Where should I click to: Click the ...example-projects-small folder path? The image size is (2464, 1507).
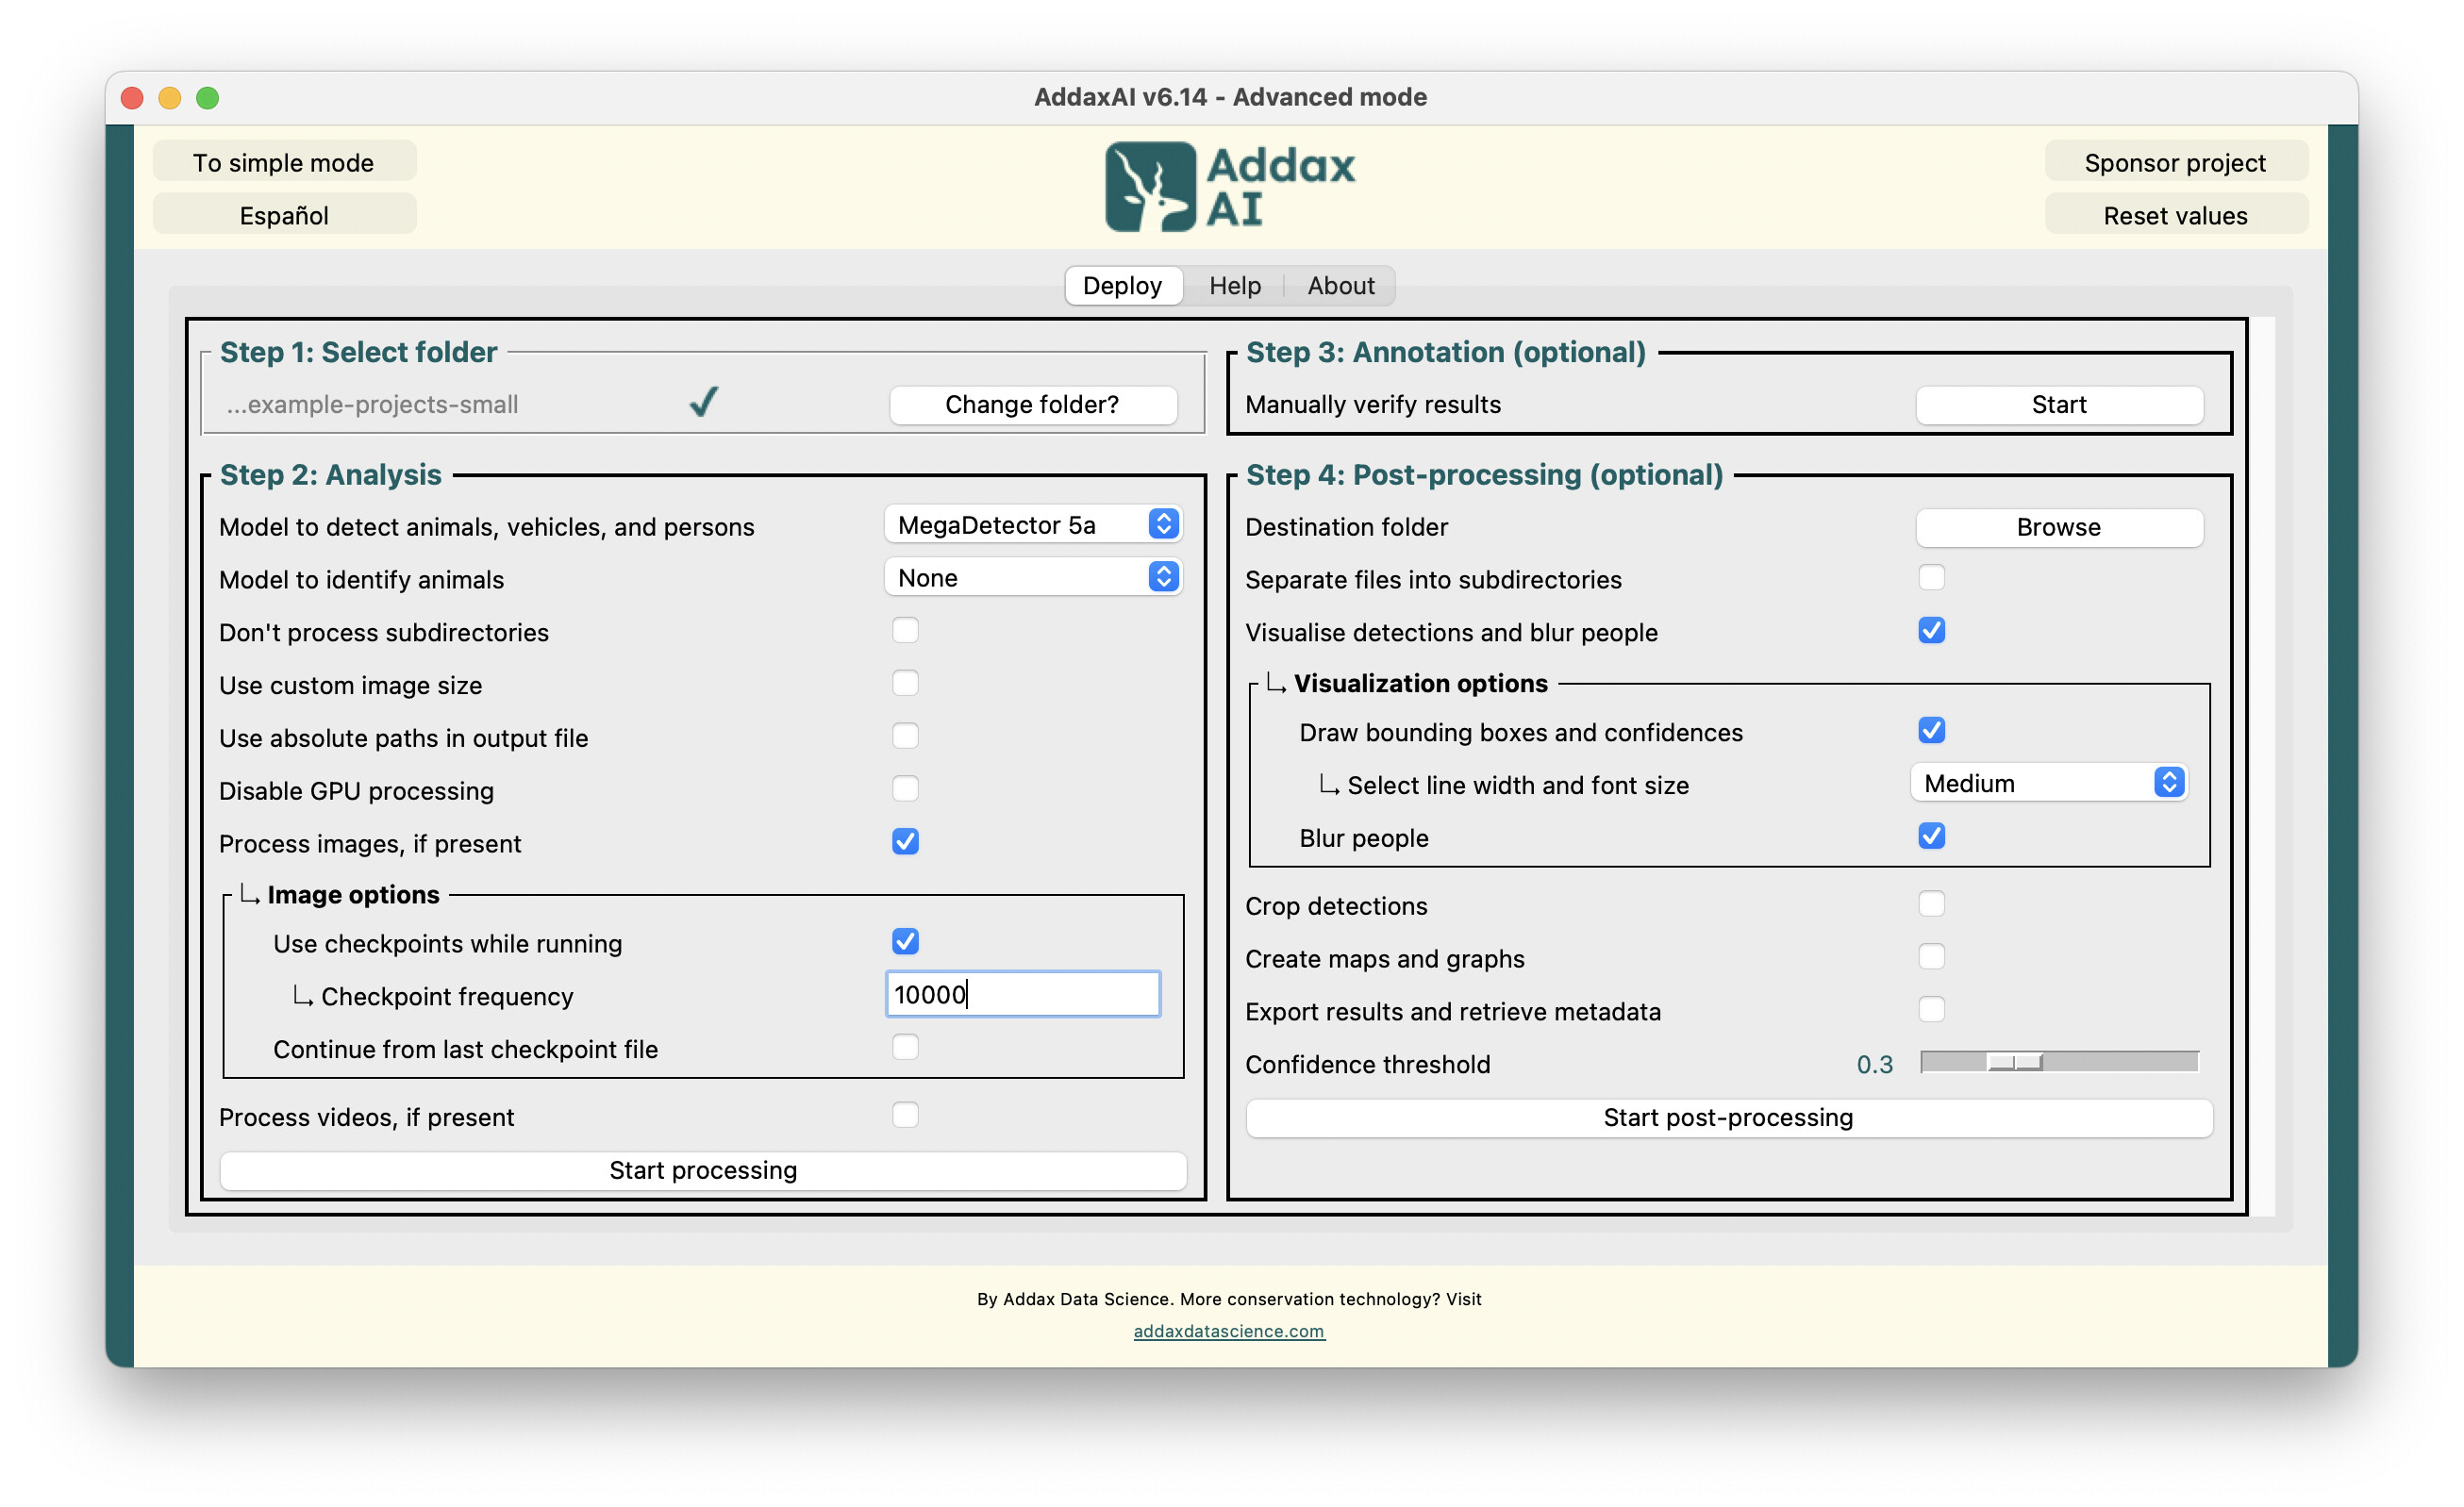(x=372, y=404)
